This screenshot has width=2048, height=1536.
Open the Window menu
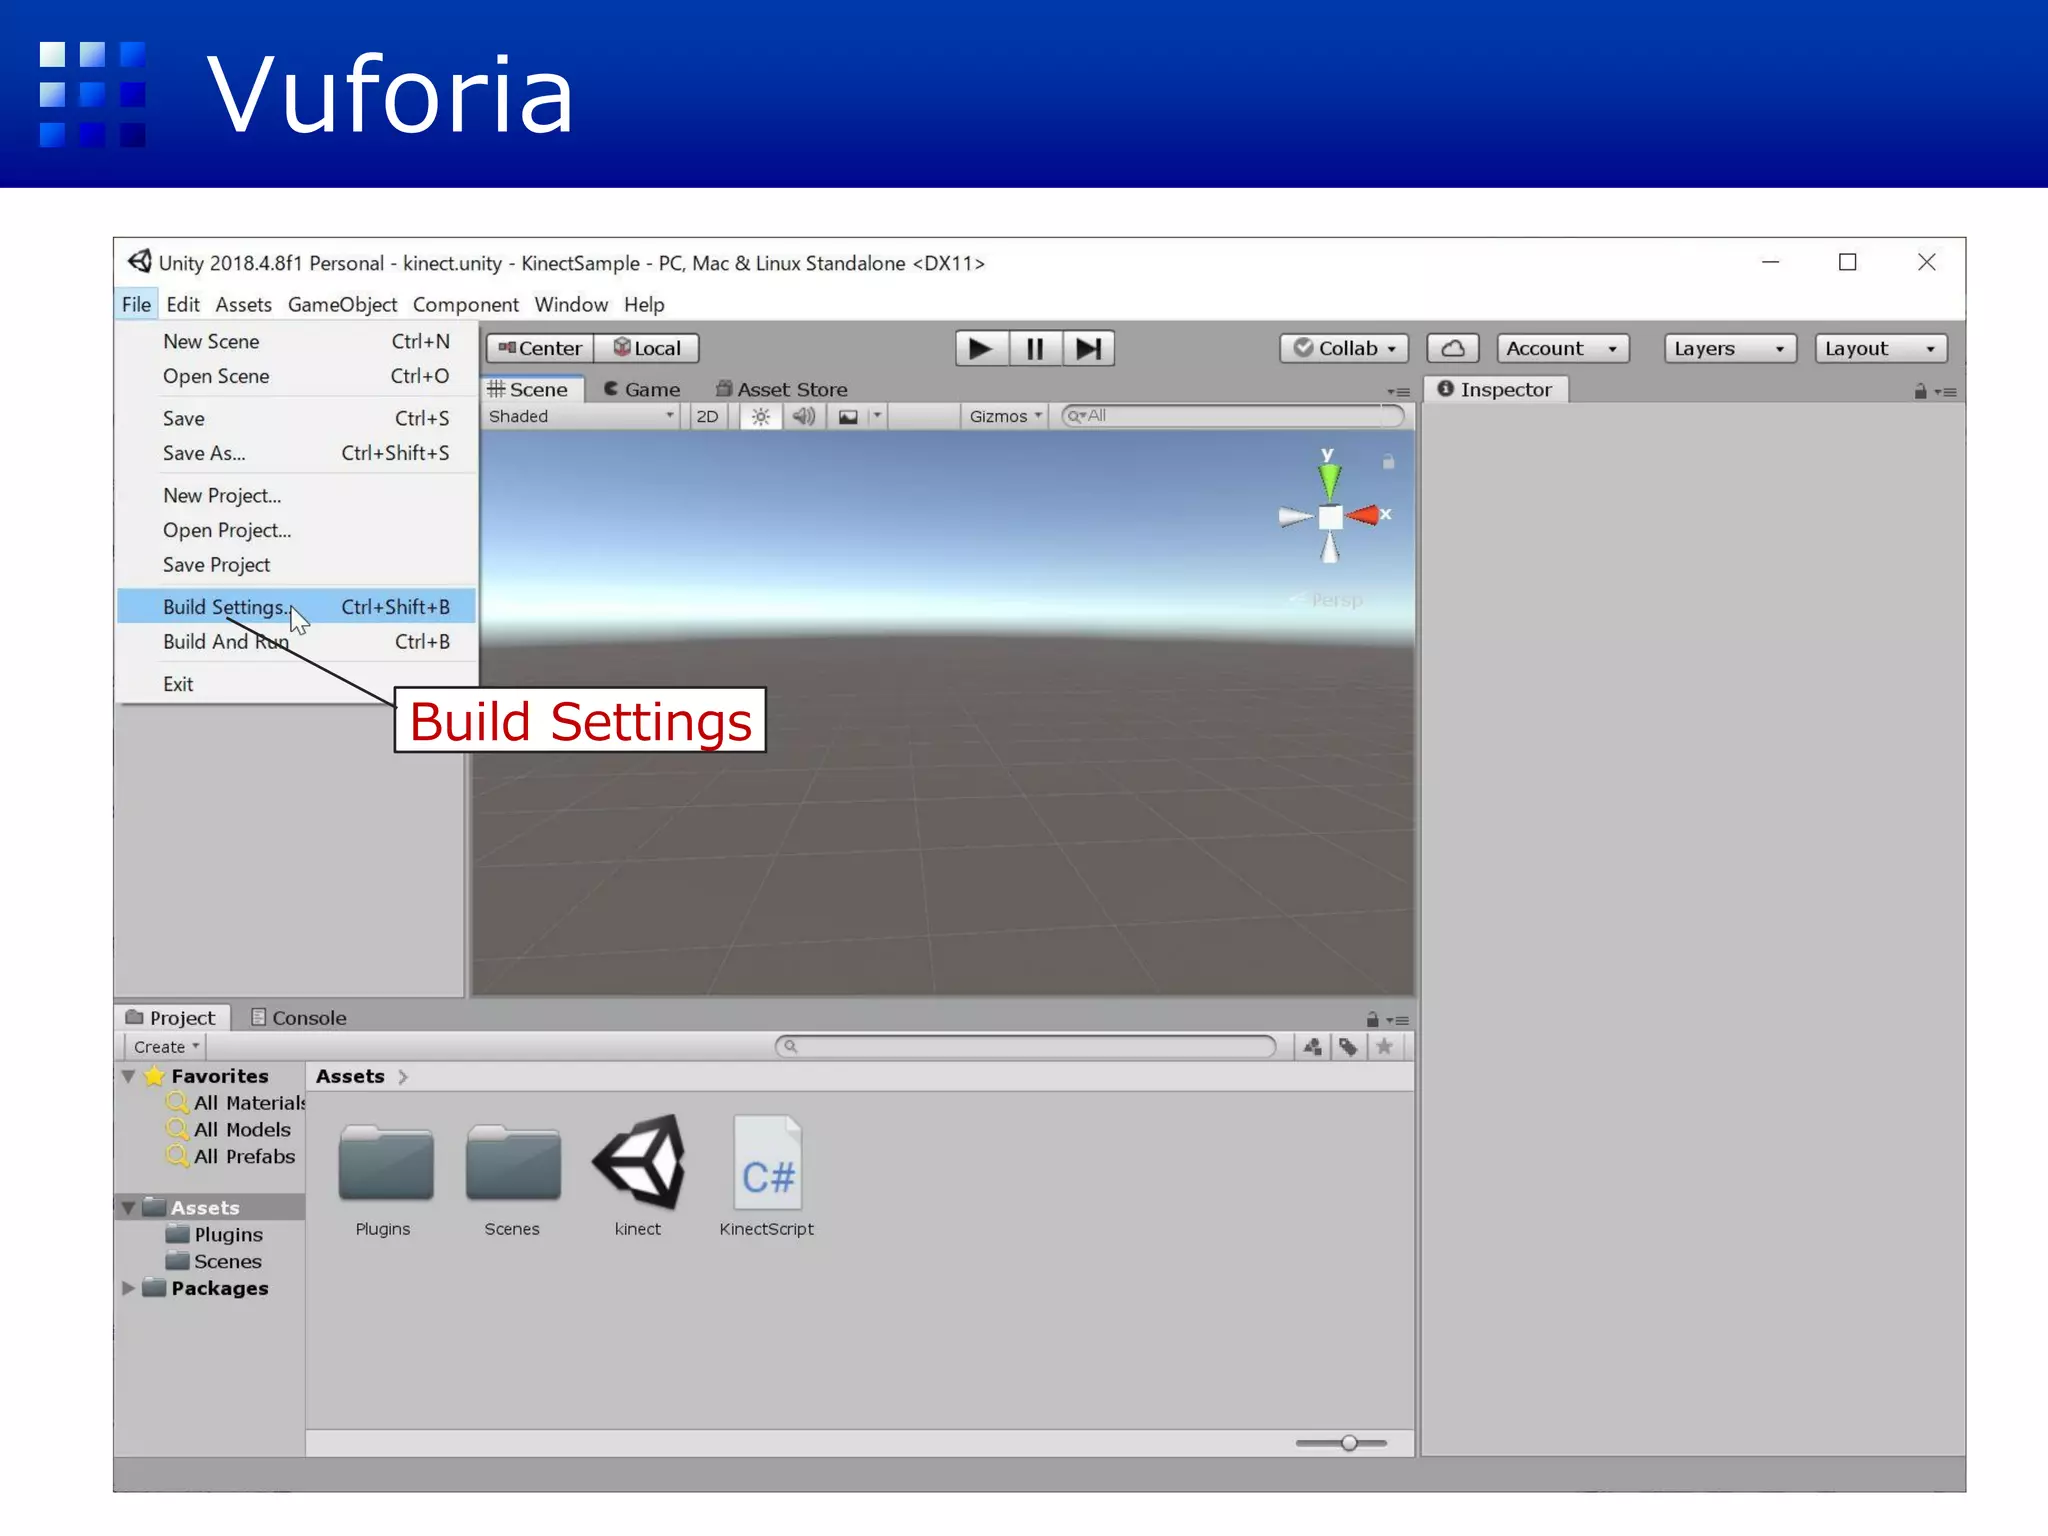coord(571,304)
